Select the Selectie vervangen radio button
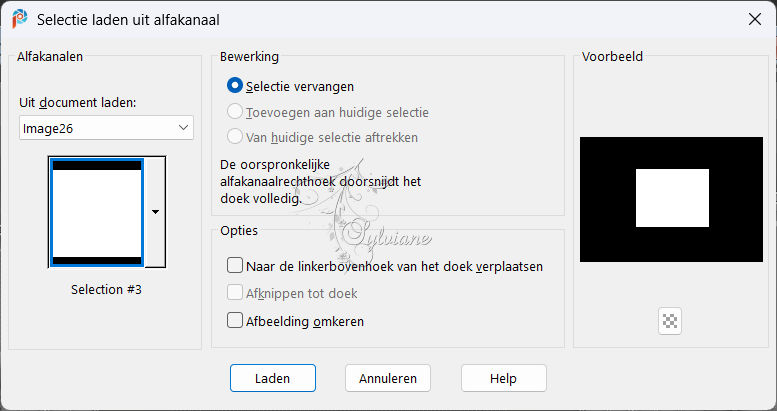The image size is (777, 411). [x=235, y=86]
